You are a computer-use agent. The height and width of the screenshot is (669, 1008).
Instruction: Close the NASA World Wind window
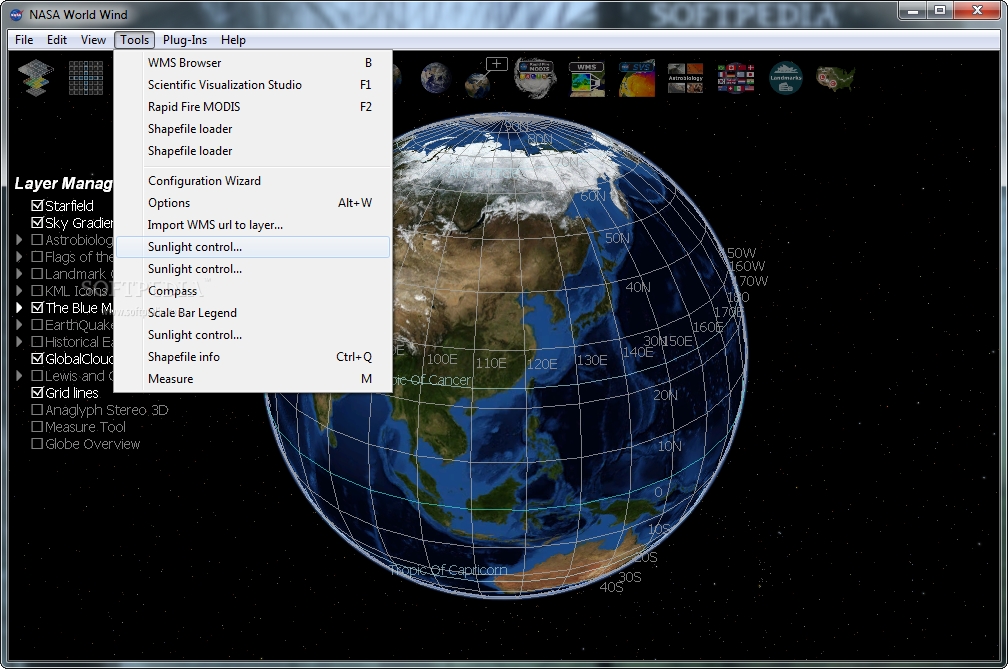[x=977, y=11]
